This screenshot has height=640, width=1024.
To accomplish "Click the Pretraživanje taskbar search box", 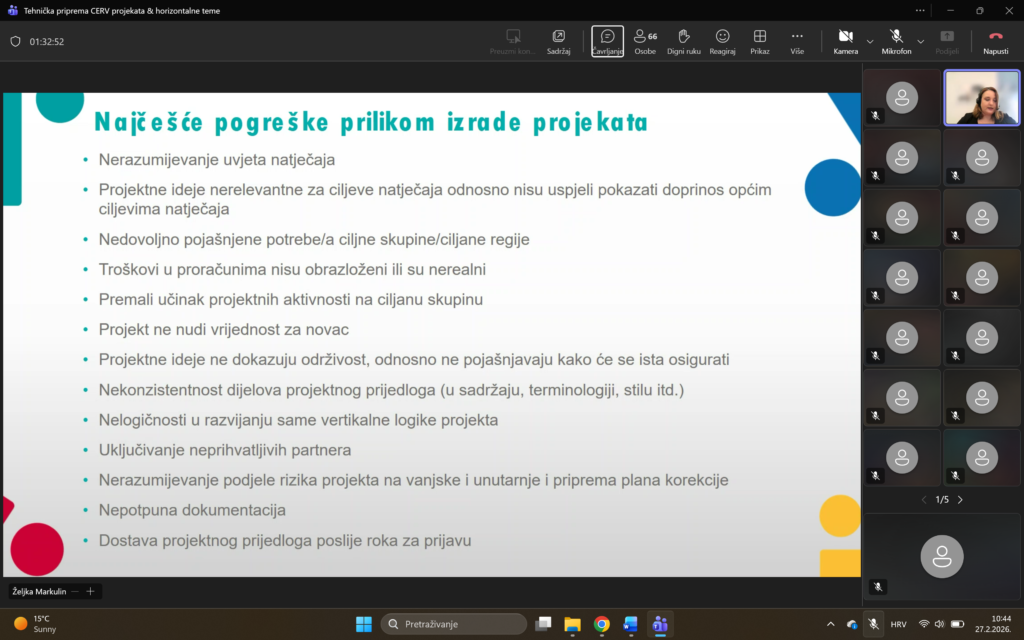I will click(x=454, y=624).
